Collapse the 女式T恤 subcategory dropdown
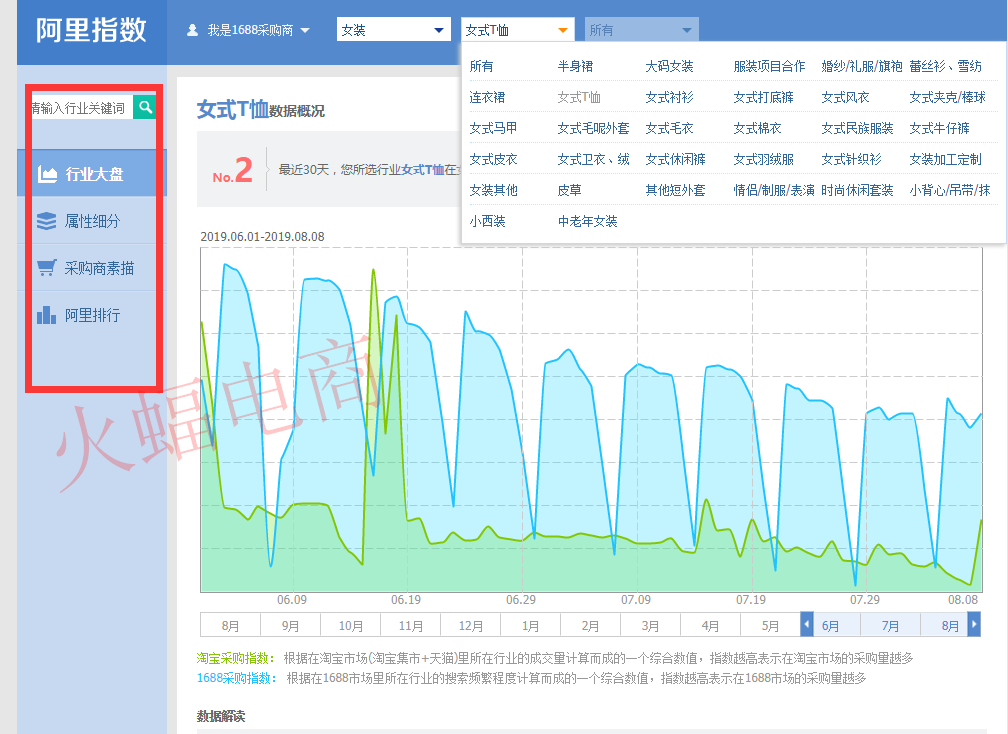 (518, 30)
